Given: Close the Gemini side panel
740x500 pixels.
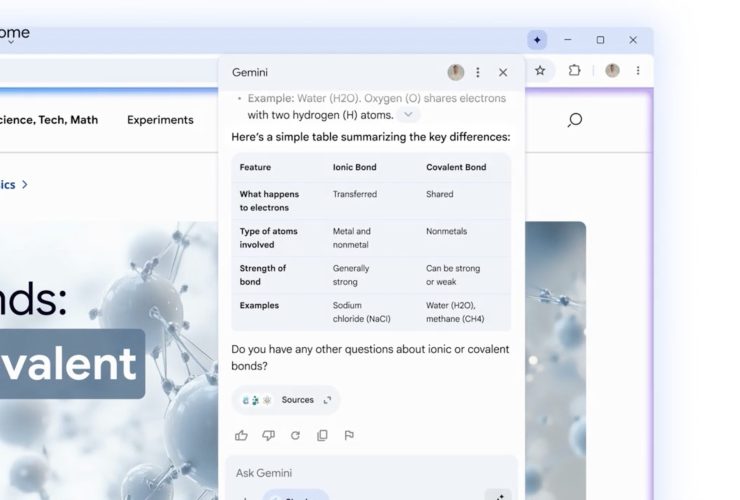Looking at the screenshot, I should click(x=503, y=72).
